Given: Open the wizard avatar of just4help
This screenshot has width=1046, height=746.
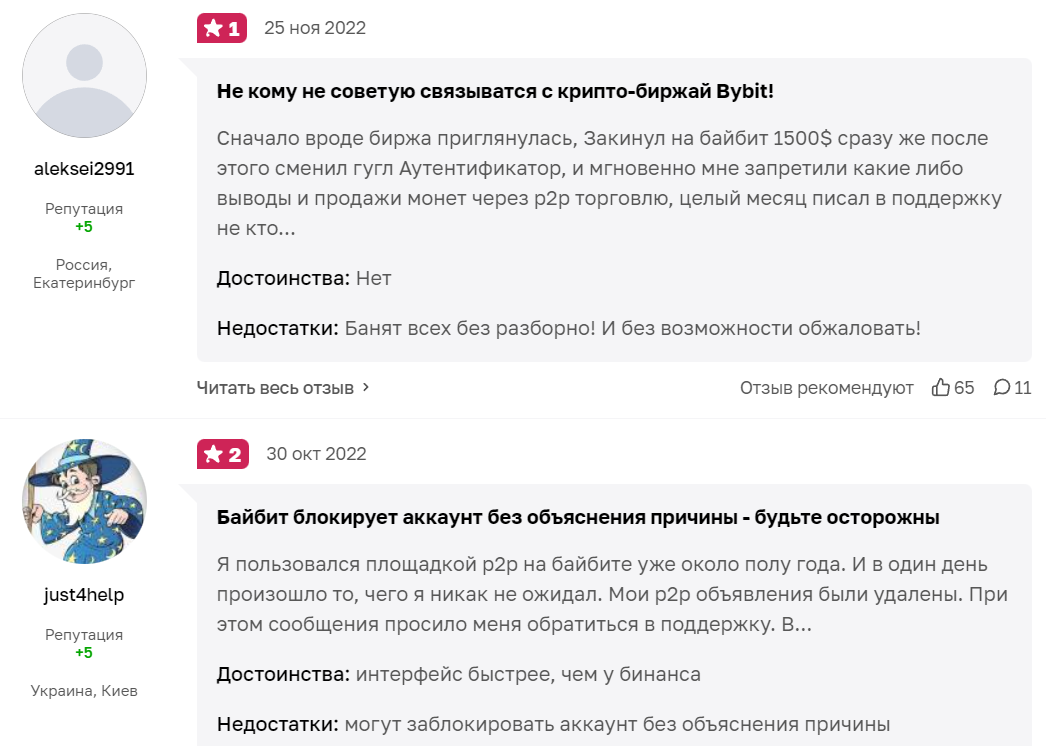Looking at the screenshot, I should coord(84,501).
